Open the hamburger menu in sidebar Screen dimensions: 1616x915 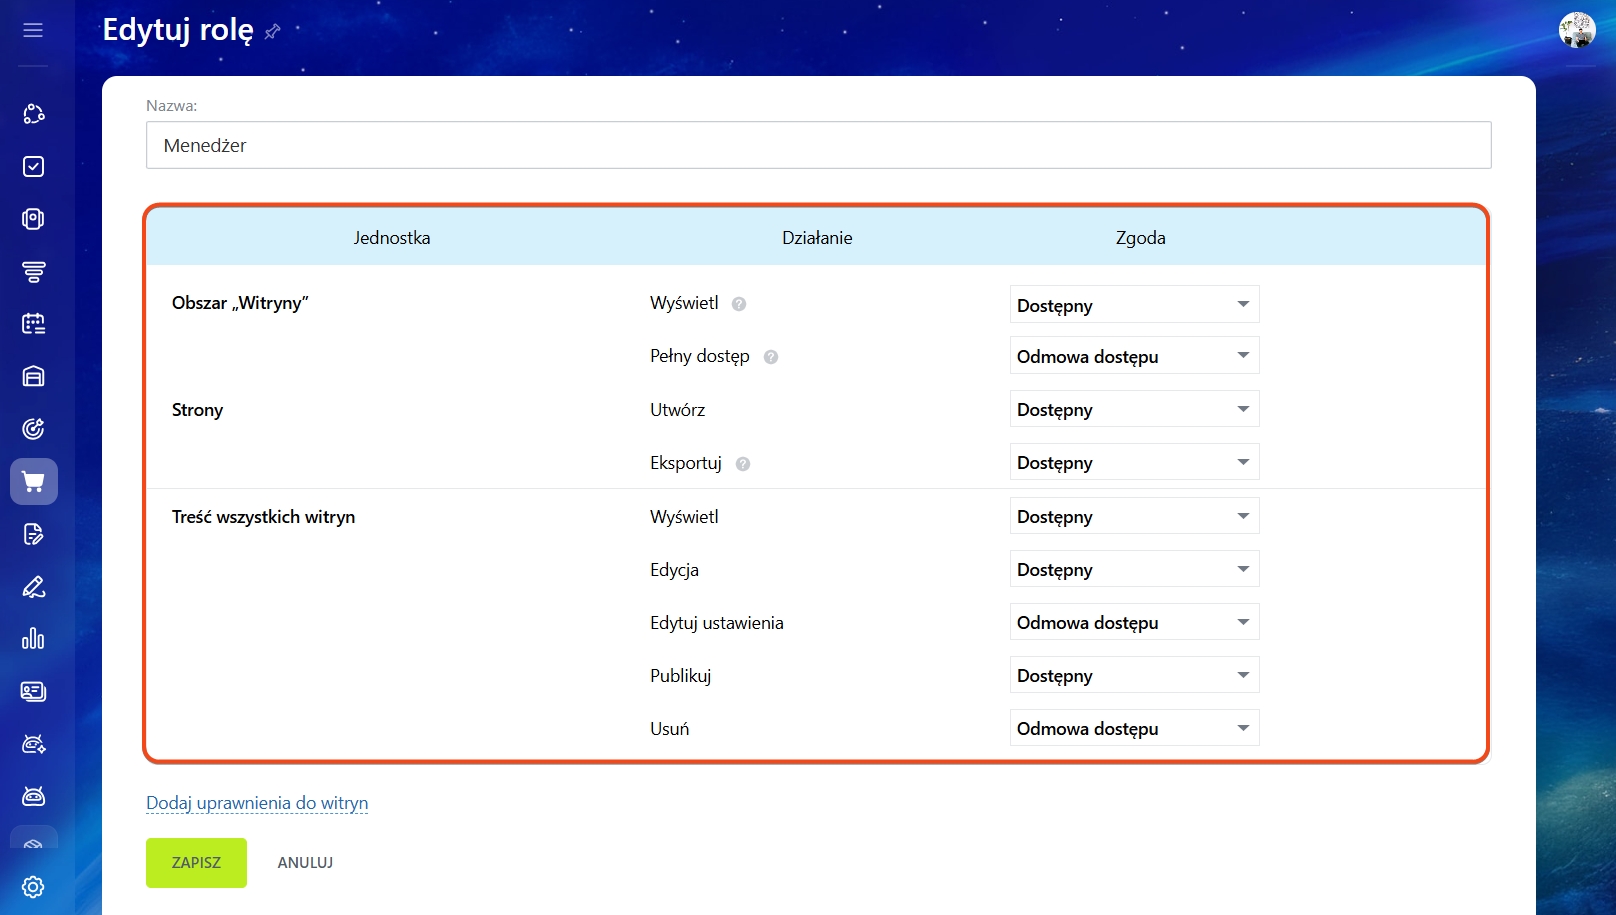click(x=33, y=30)
